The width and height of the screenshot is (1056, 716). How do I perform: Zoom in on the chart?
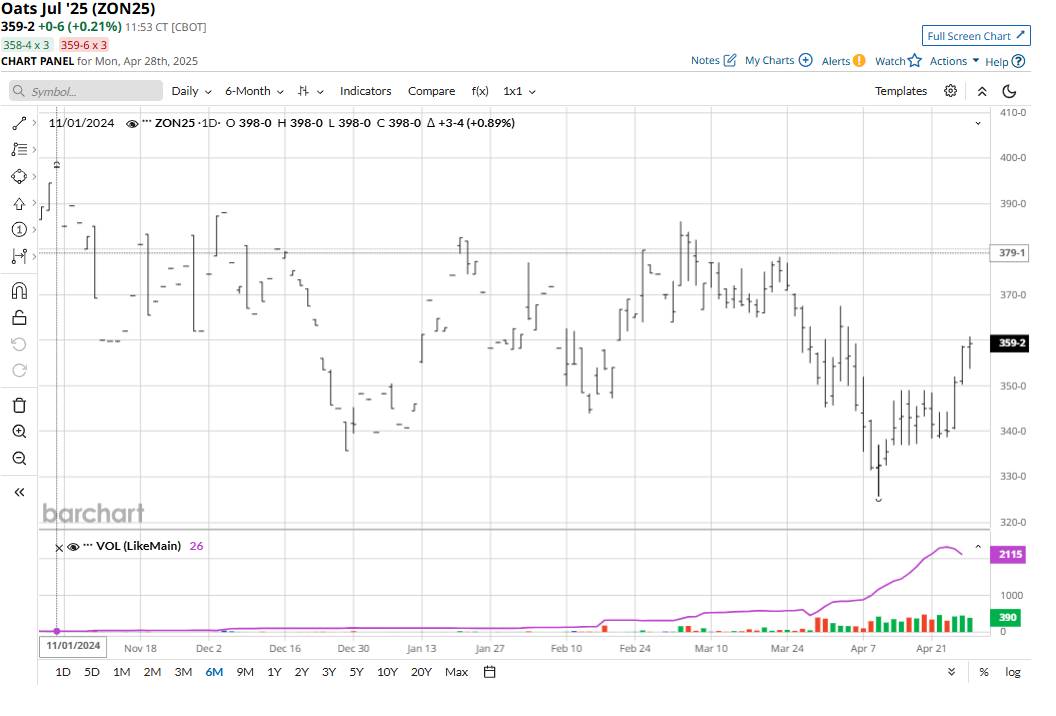[19, 432]
